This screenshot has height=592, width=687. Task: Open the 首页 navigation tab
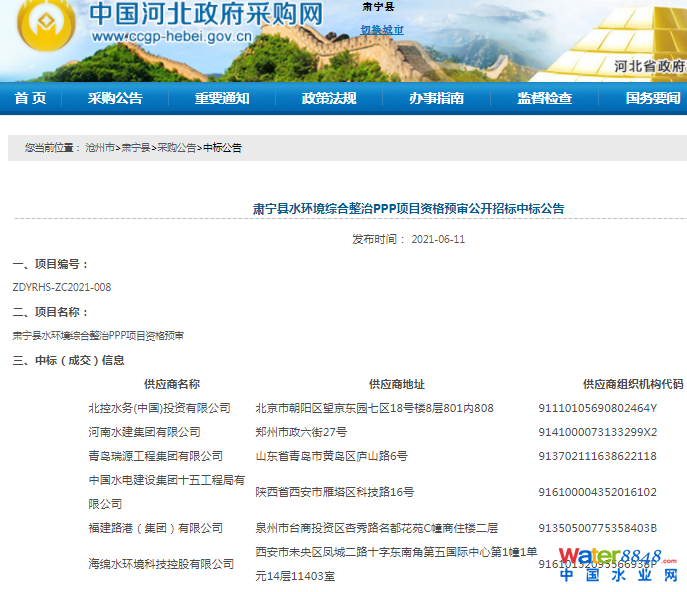[30, 98]
